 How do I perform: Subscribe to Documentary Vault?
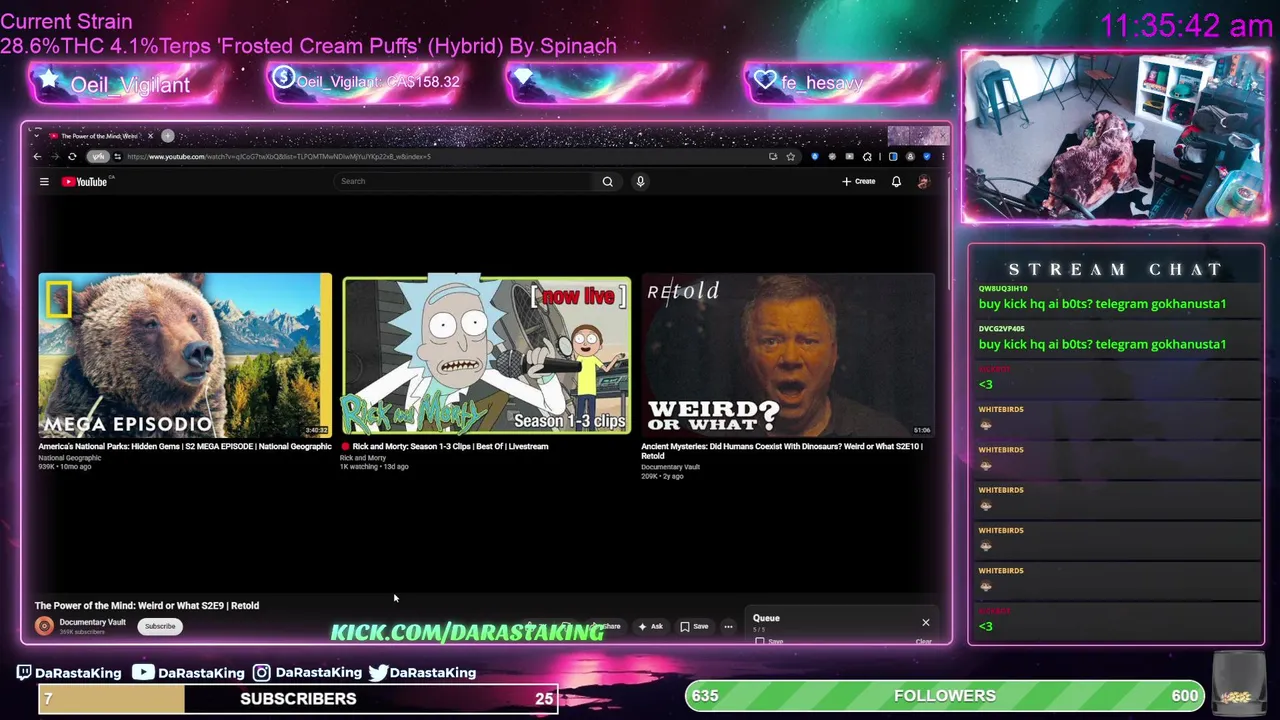(160, 626)
